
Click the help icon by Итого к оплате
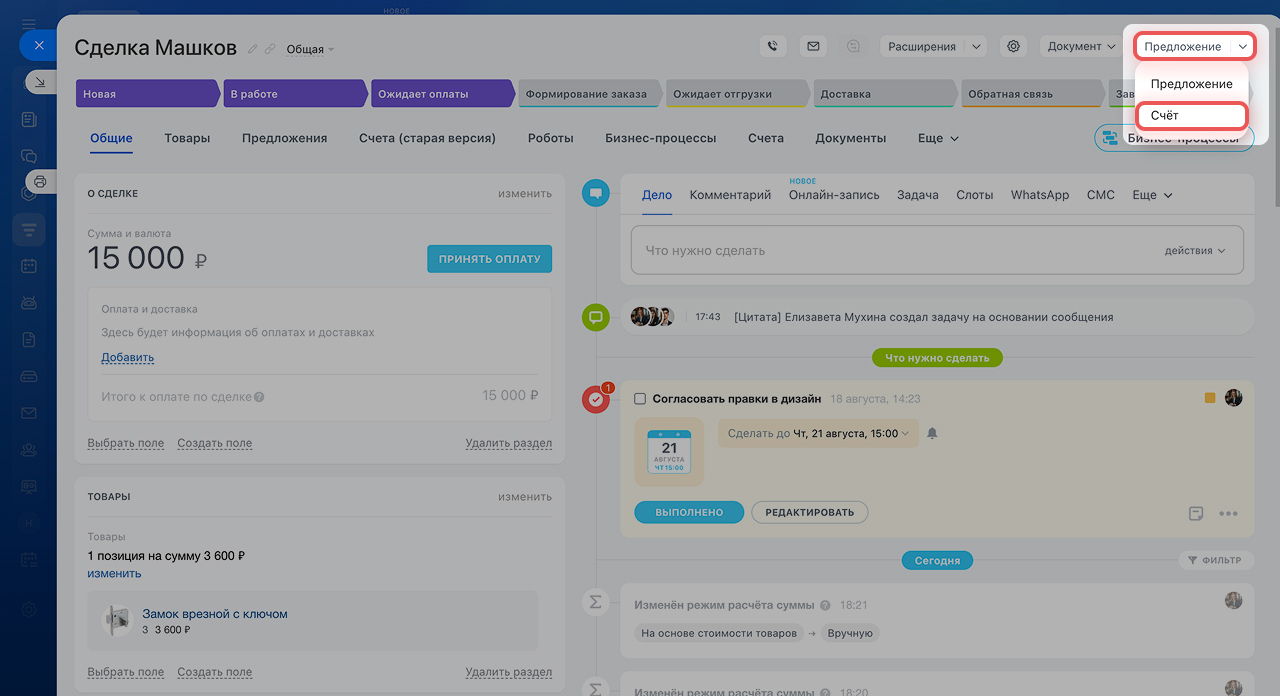click(x=259, y=397)
